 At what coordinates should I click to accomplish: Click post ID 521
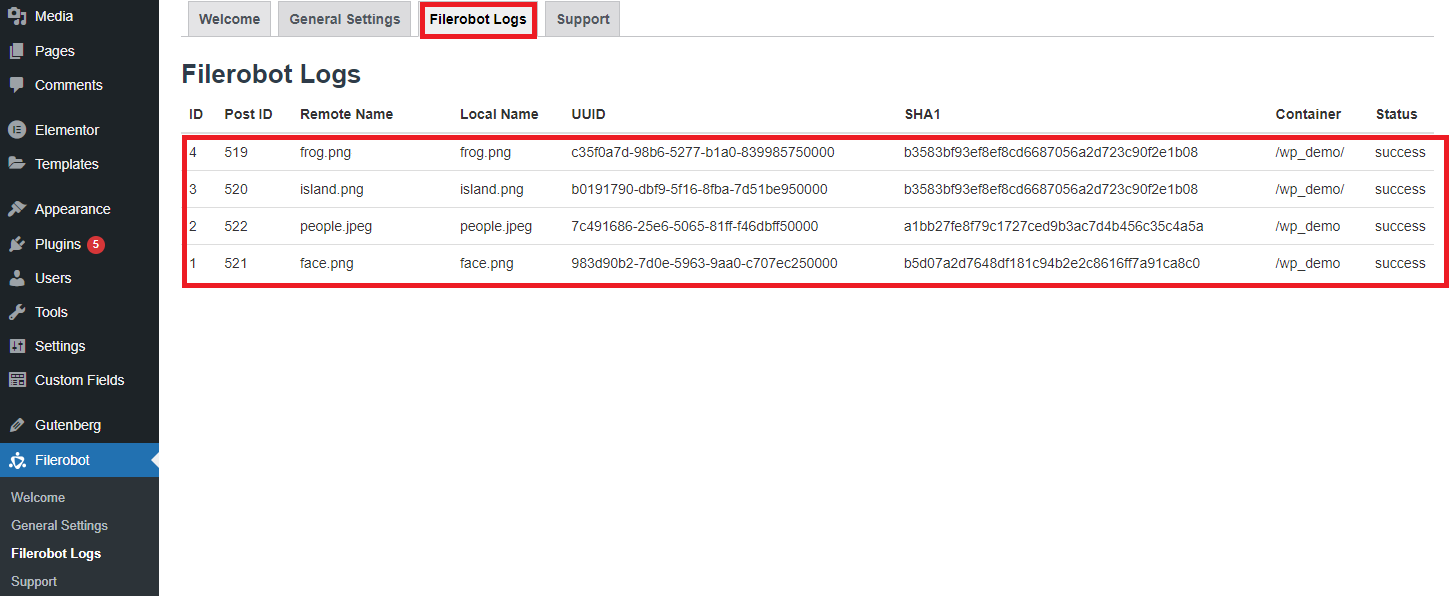click(x=236, y=263)
